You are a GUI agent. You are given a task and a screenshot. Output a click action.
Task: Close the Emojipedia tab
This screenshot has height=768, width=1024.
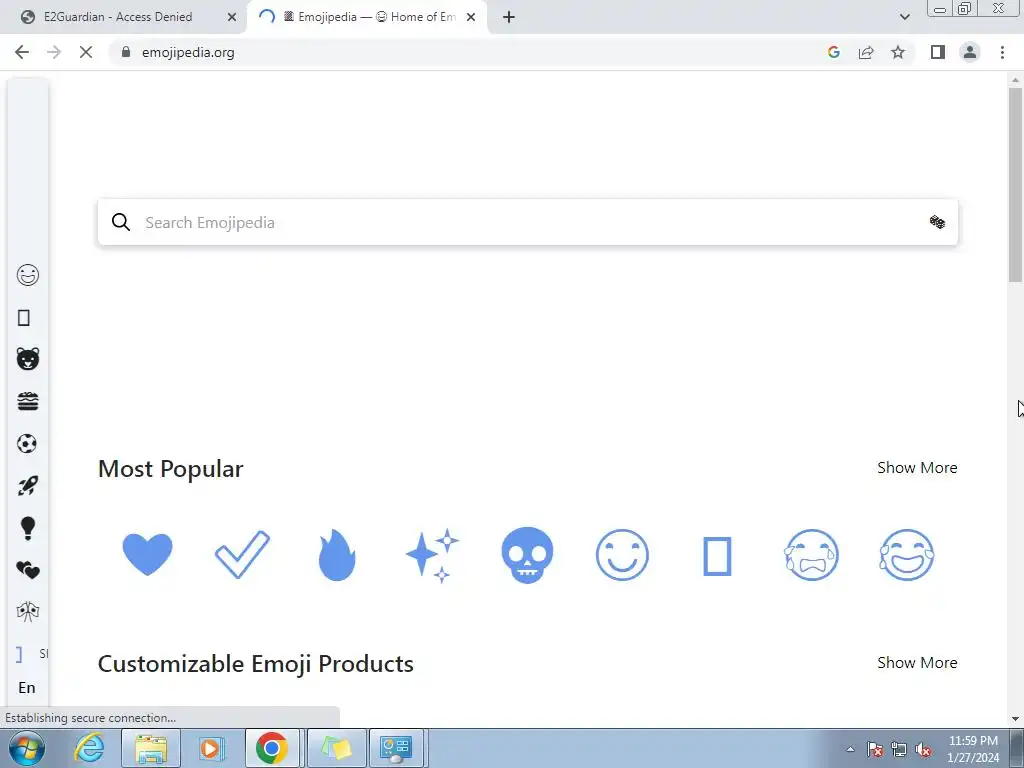coord(471,17)
